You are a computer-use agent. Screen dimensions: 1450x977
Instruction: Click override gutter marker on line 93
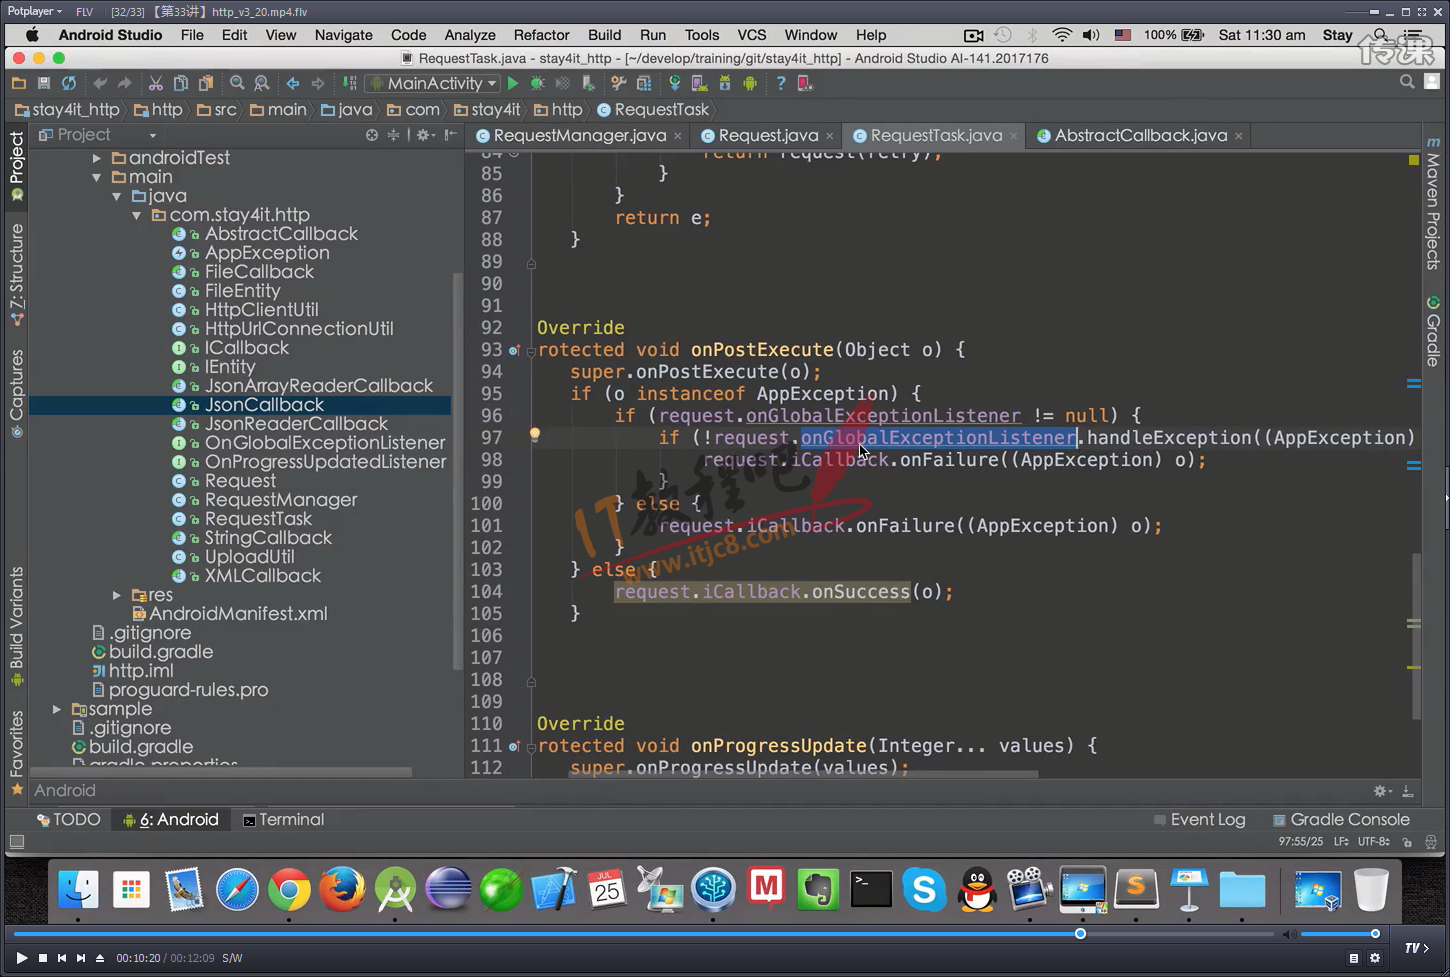[514, 350]
